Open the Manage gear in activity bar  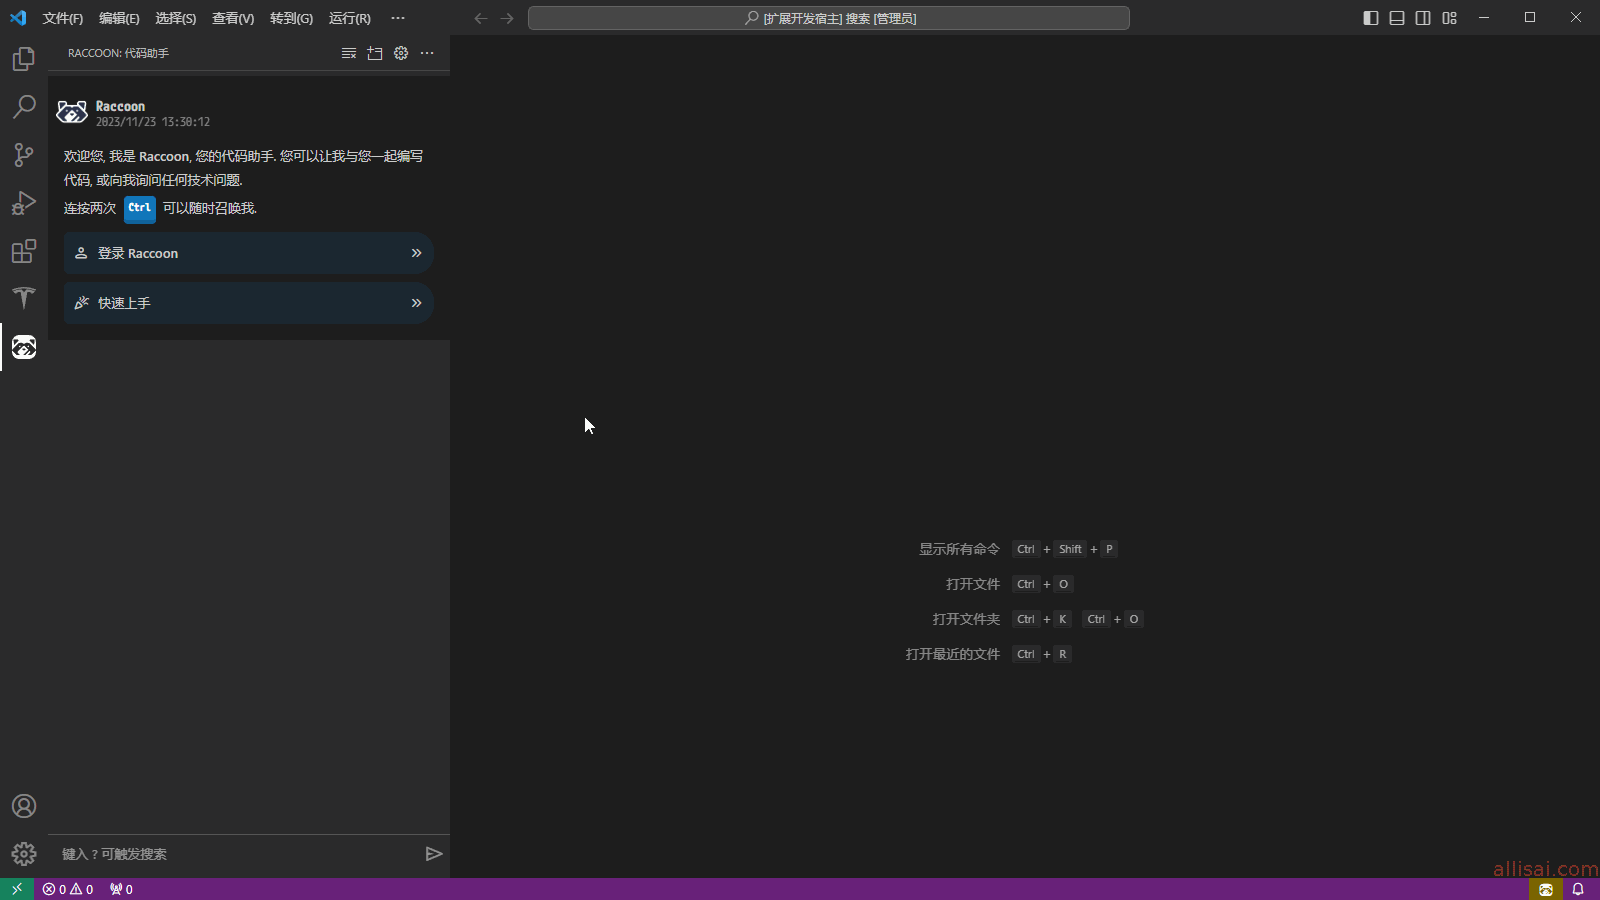pos(24,854)
